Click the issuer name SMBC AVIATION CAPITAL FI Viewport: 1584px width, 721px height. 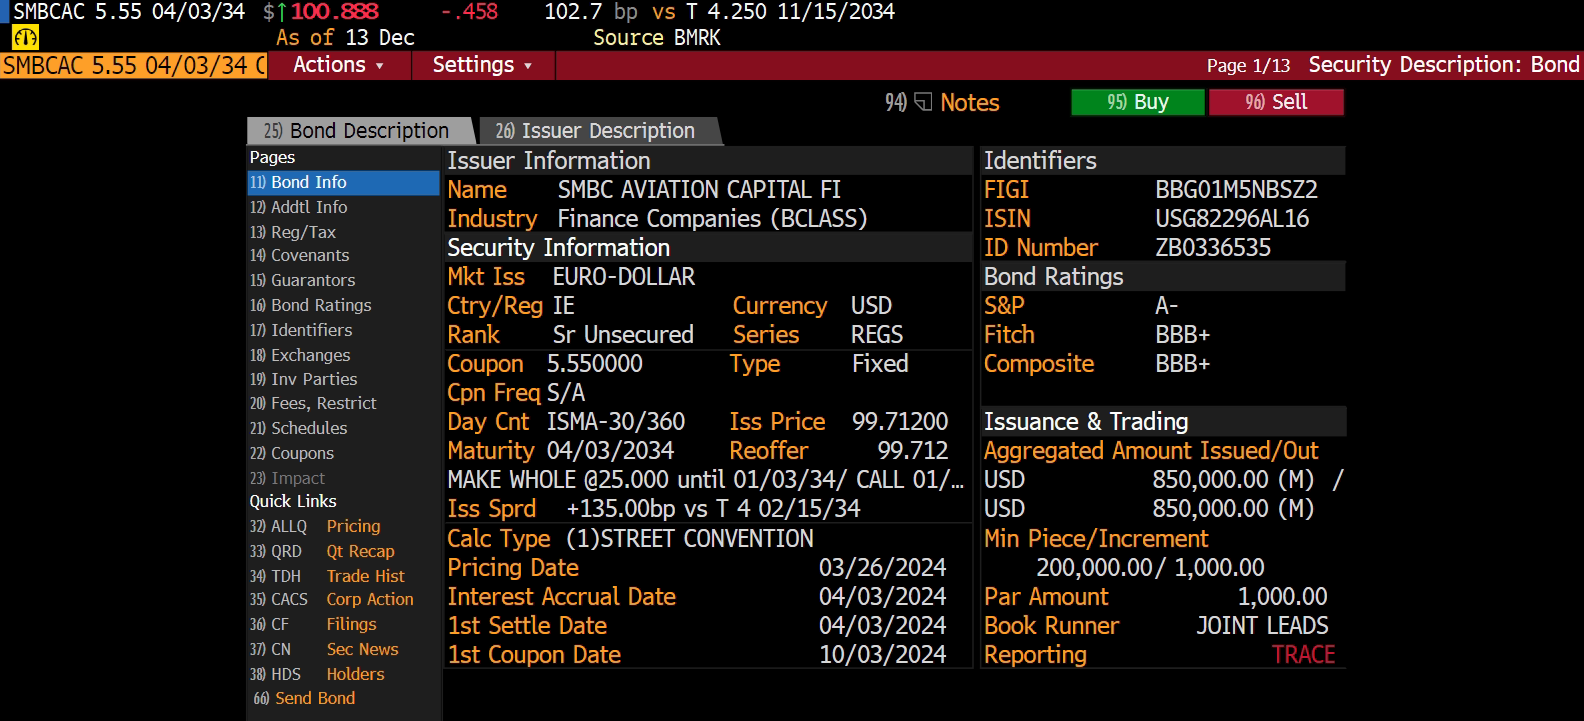tap(699, 190)
